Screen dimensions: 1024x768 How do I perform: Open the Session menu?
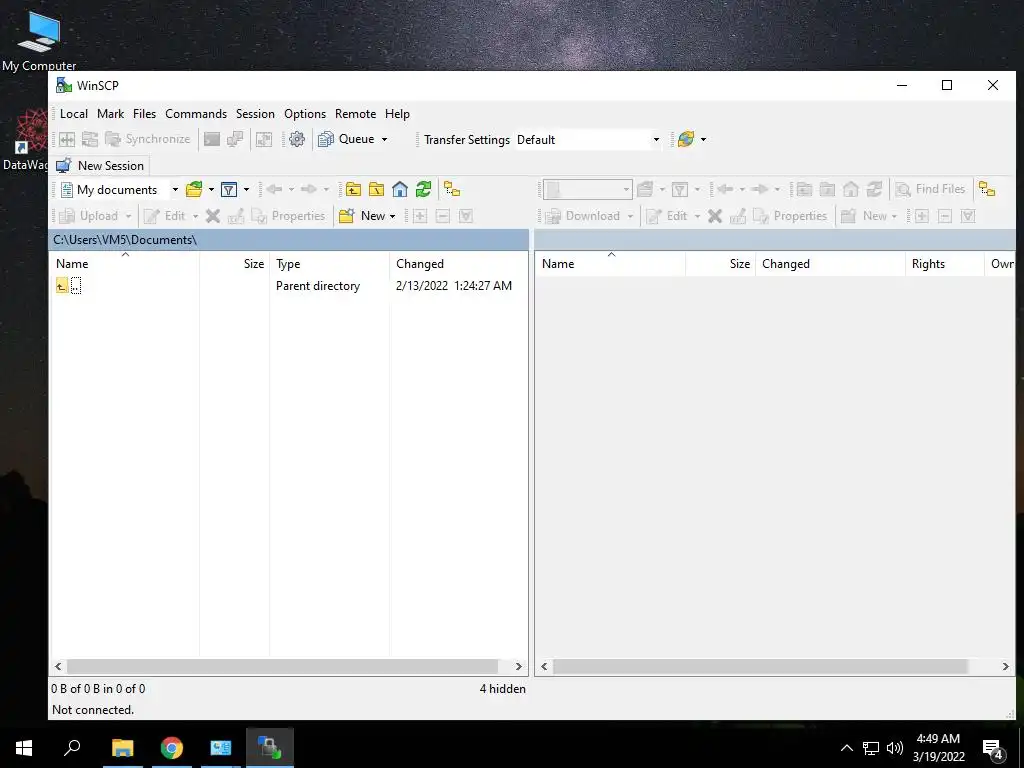point(255,114)
